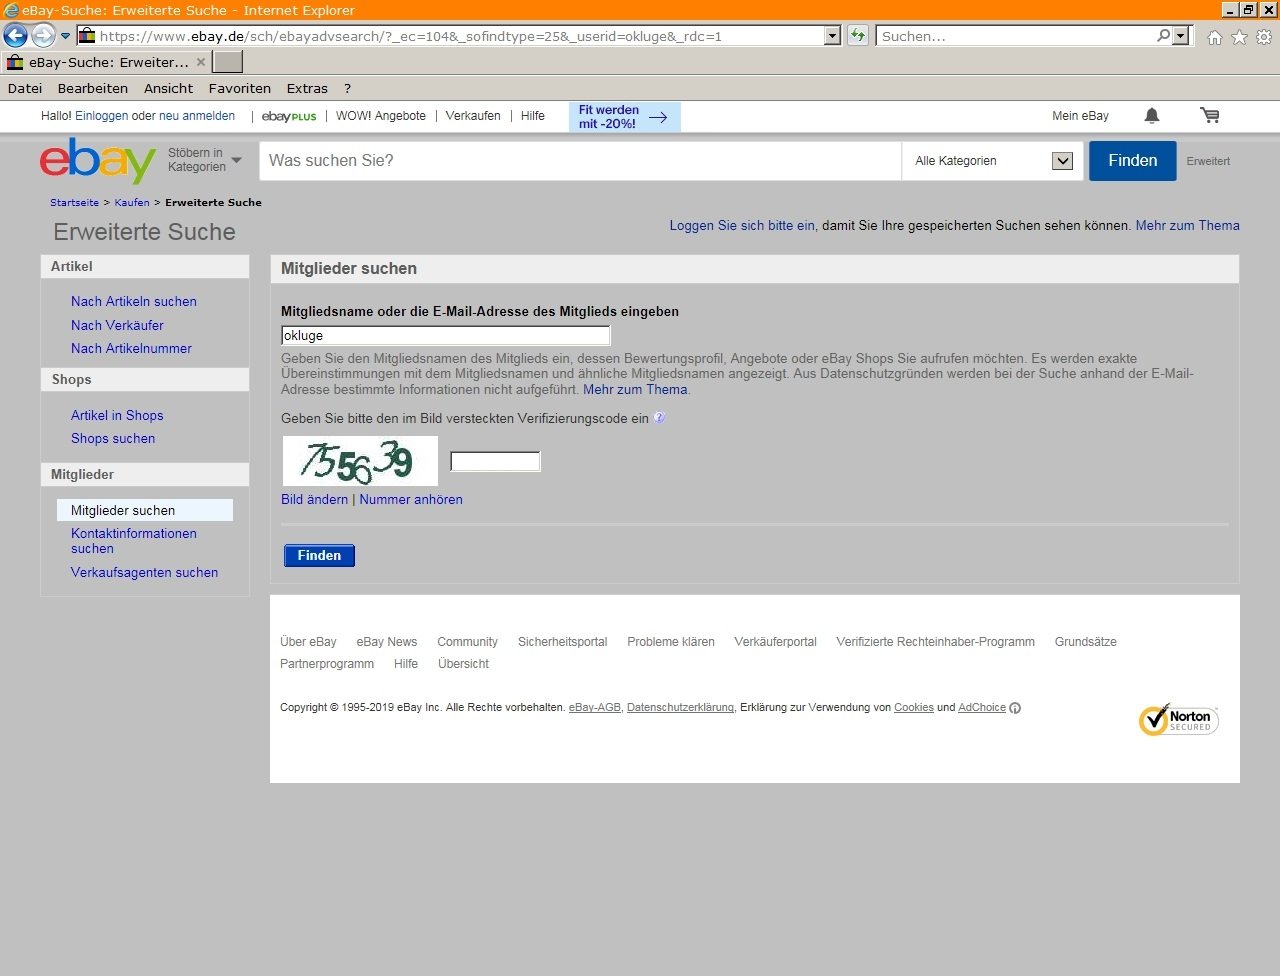Open the Bearbeiten menu

tap(93, 88)
